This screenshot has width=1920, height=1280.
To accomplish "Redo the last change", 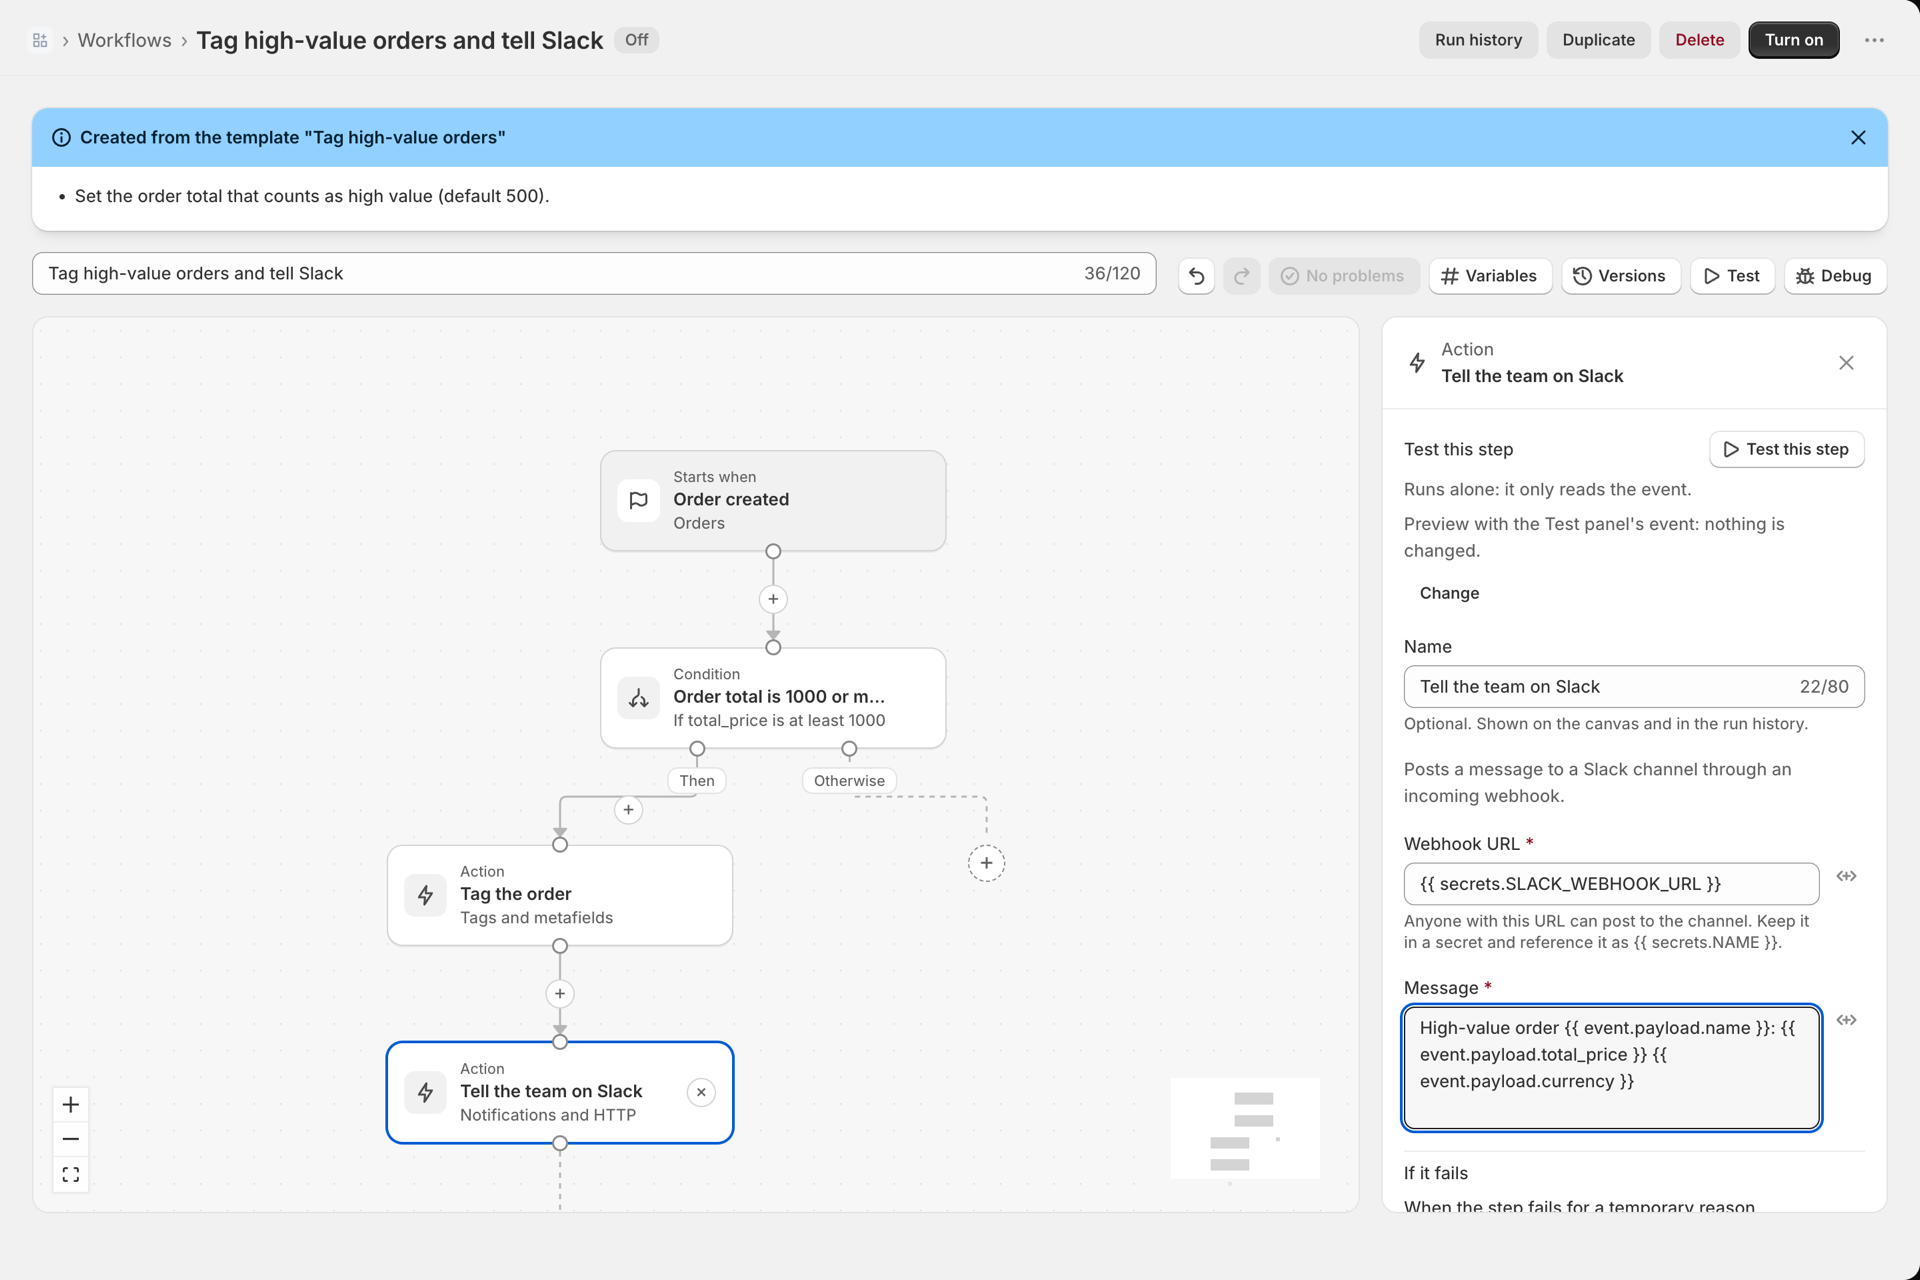I will [x=1241, y=276].
